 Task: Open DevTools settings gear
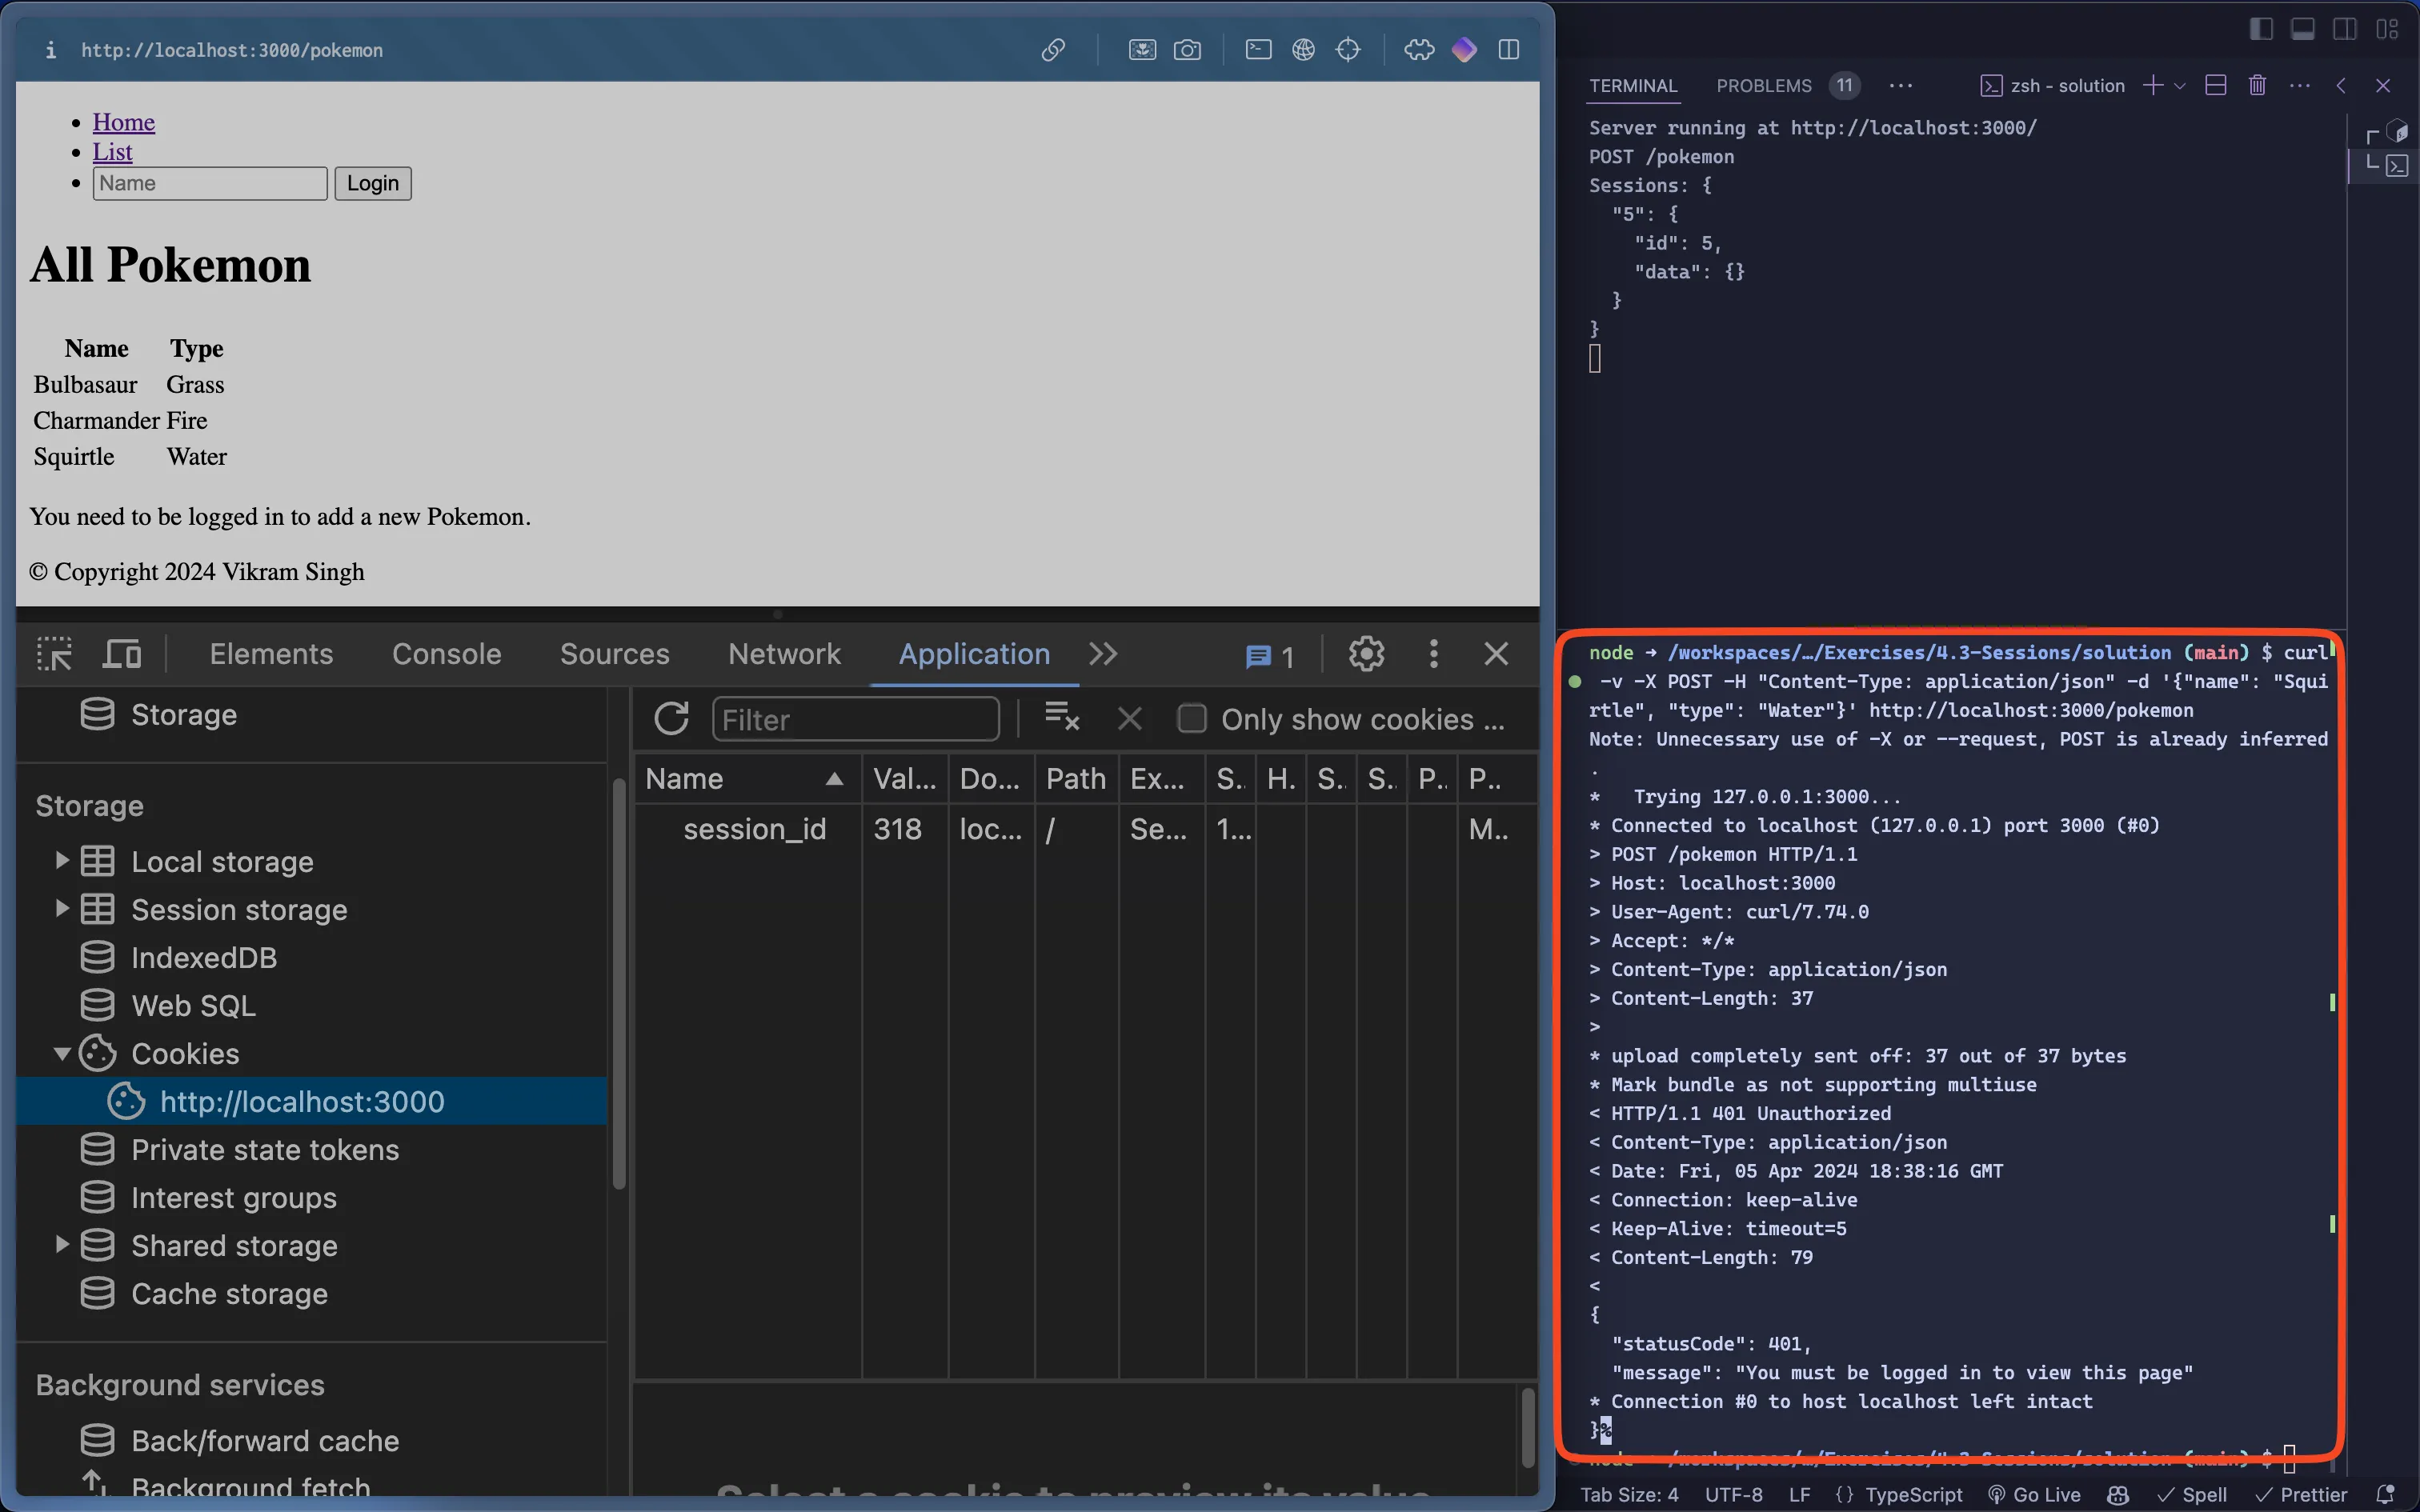coord(1366,654)
